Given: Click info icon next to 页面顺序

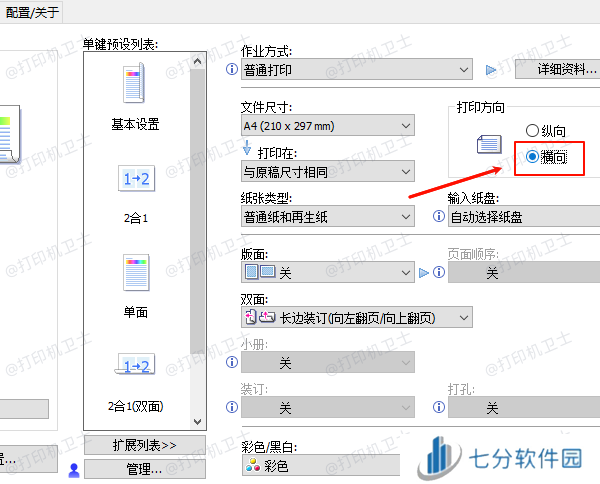Looking at the screenshot, I should (439, 272).
